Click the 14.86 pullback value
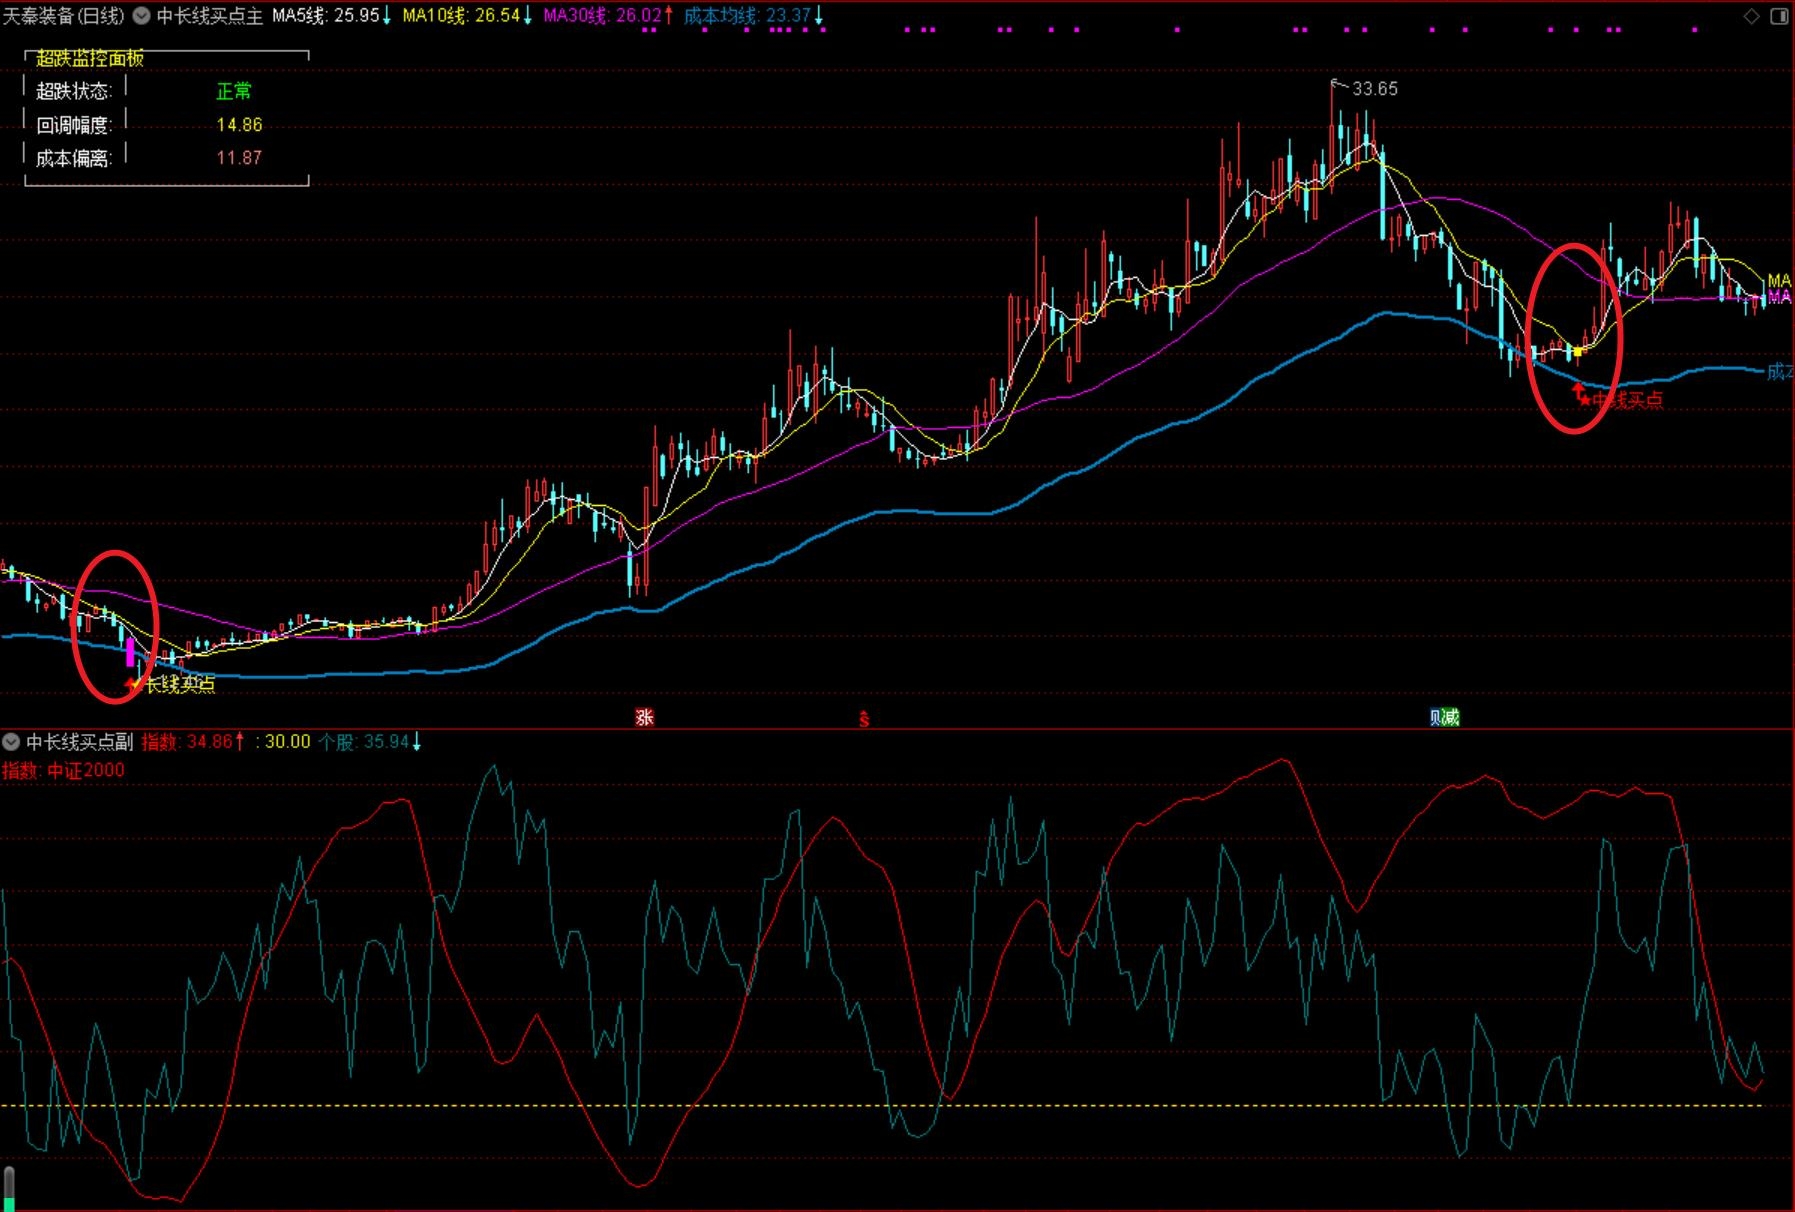1795x1212 pixels. [x=239, y=125]
